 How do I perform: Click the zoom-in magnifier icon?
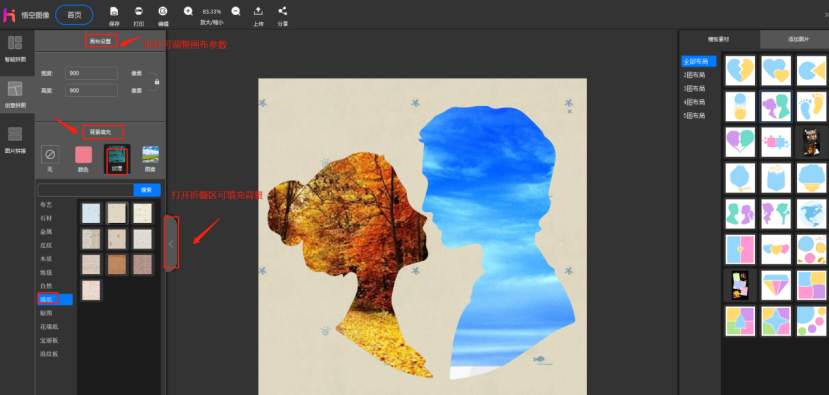tap(188, 11)
